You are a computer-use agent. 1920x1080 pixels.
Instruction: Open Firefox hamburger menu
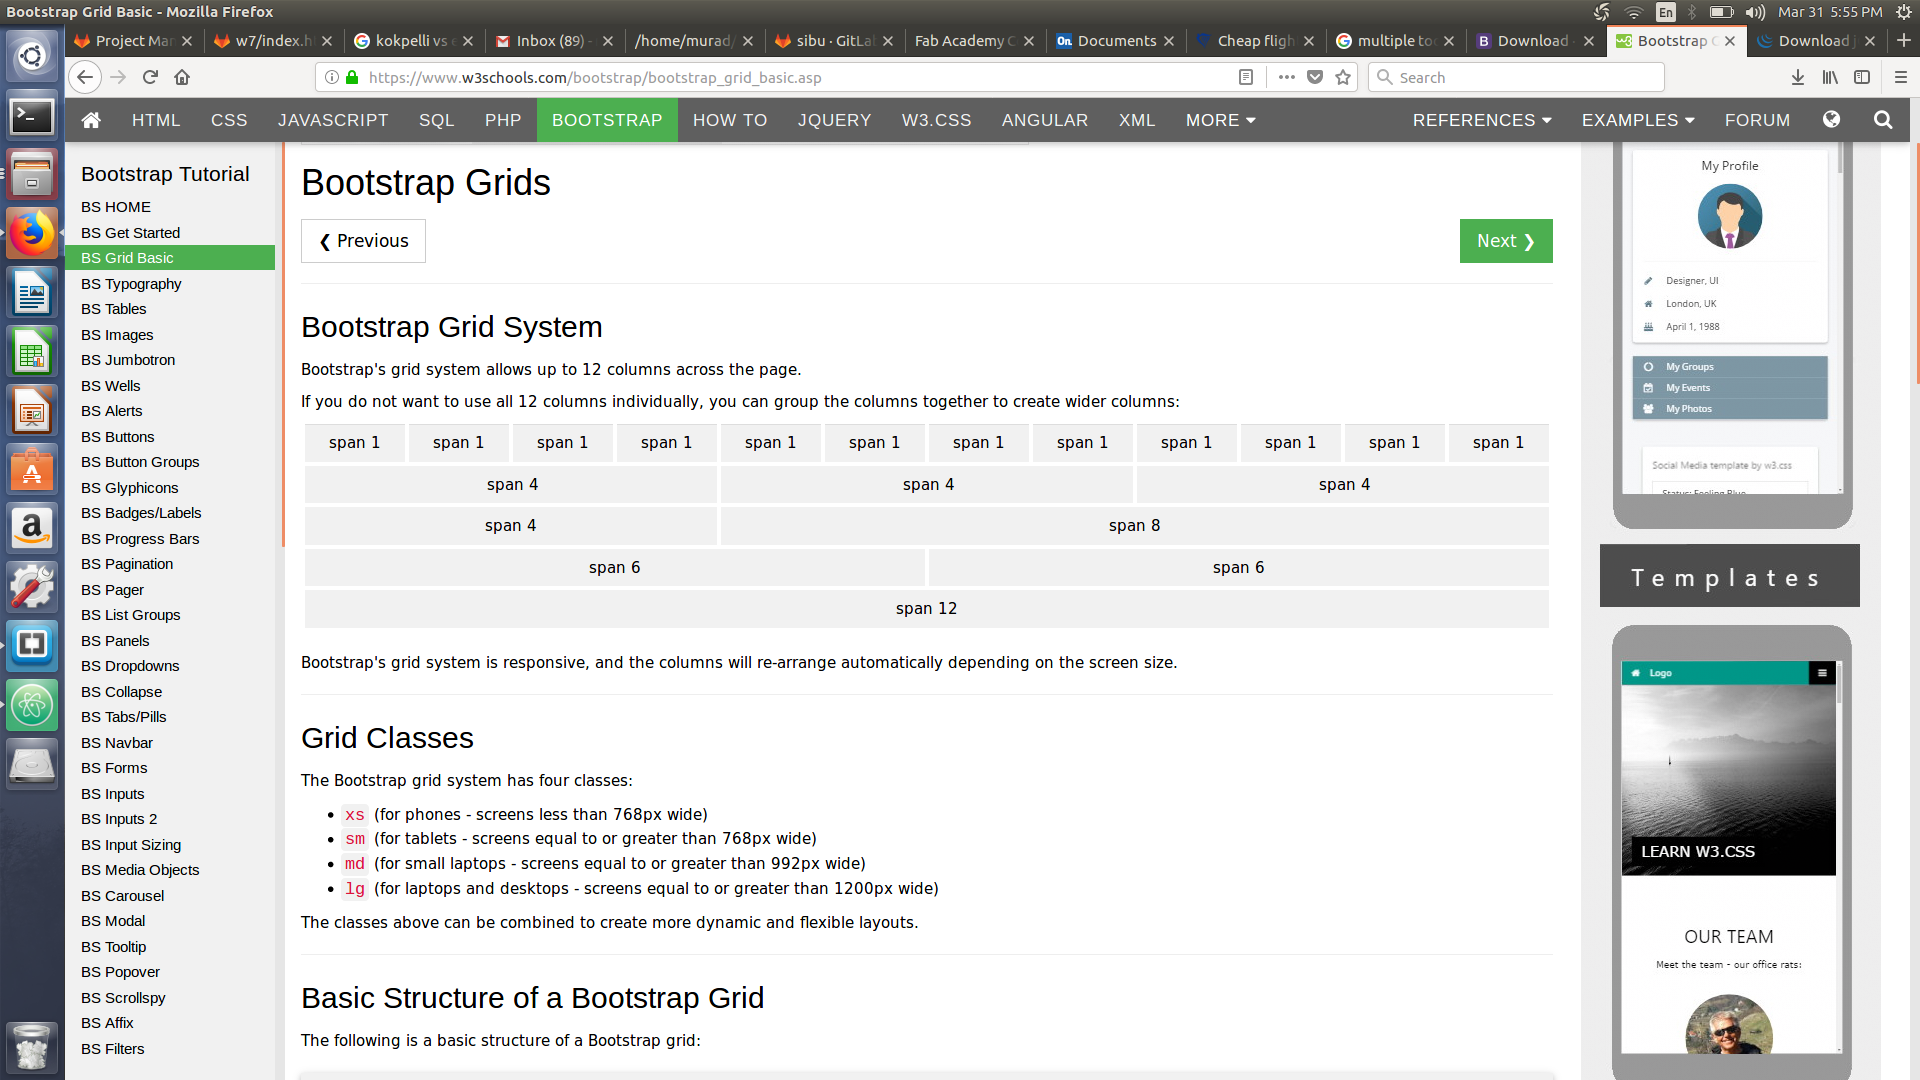pyautogui.click(x=1901, y=77)
